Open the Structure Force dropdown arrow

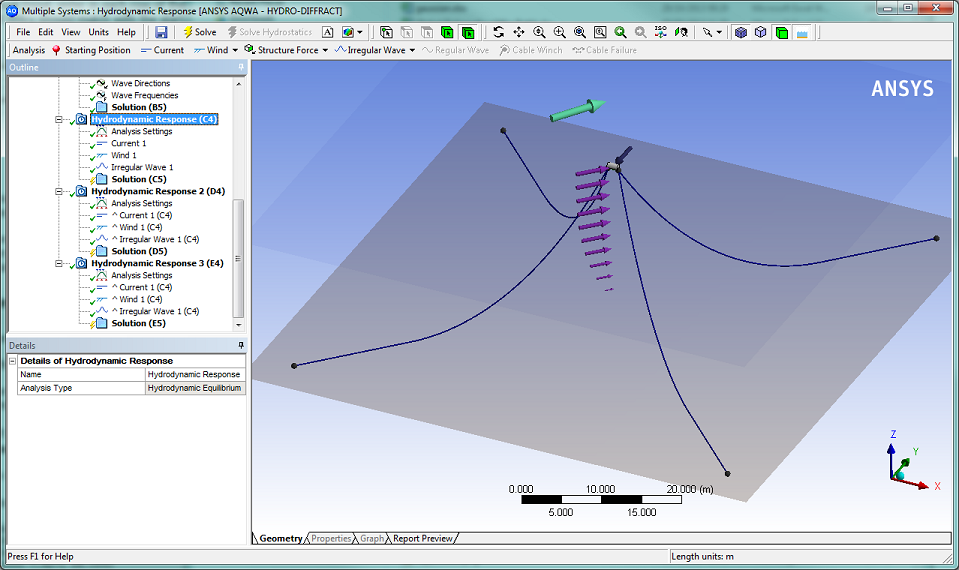pos(325,50)
